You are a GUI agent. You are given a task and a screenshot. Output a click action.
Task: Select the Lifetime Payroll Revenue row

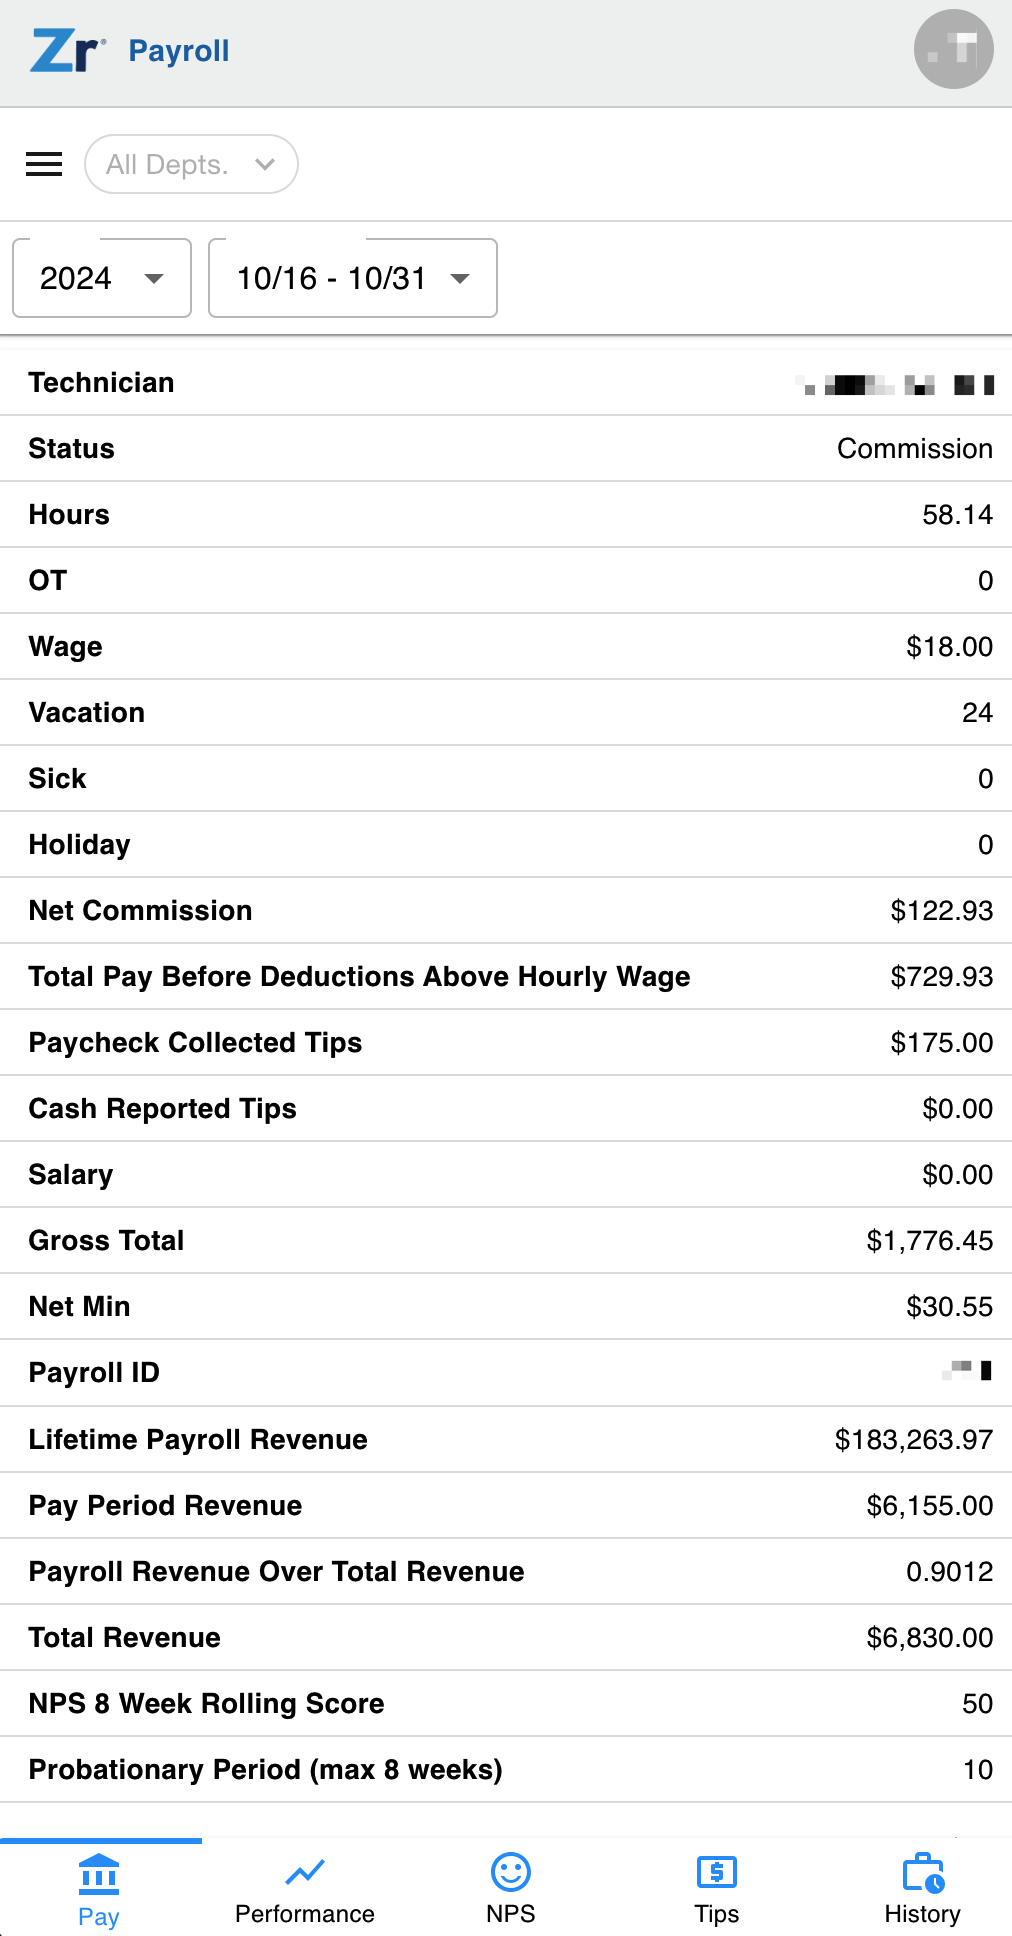506,1440
